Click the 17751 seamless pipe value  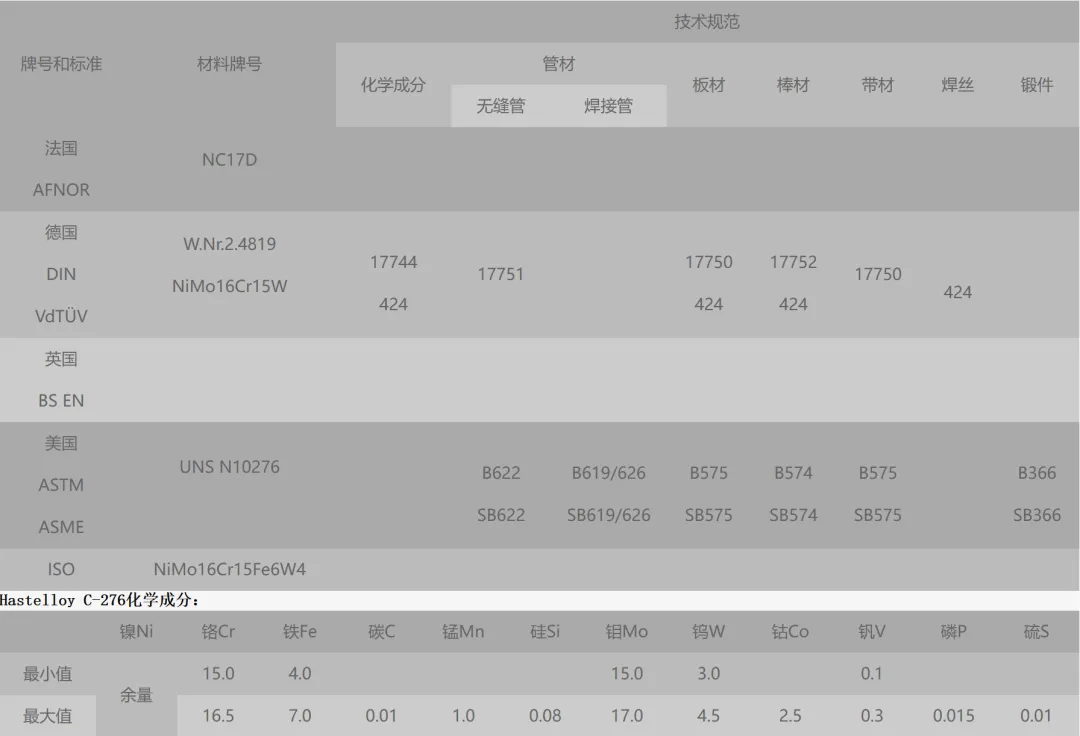tap(501, 274)
